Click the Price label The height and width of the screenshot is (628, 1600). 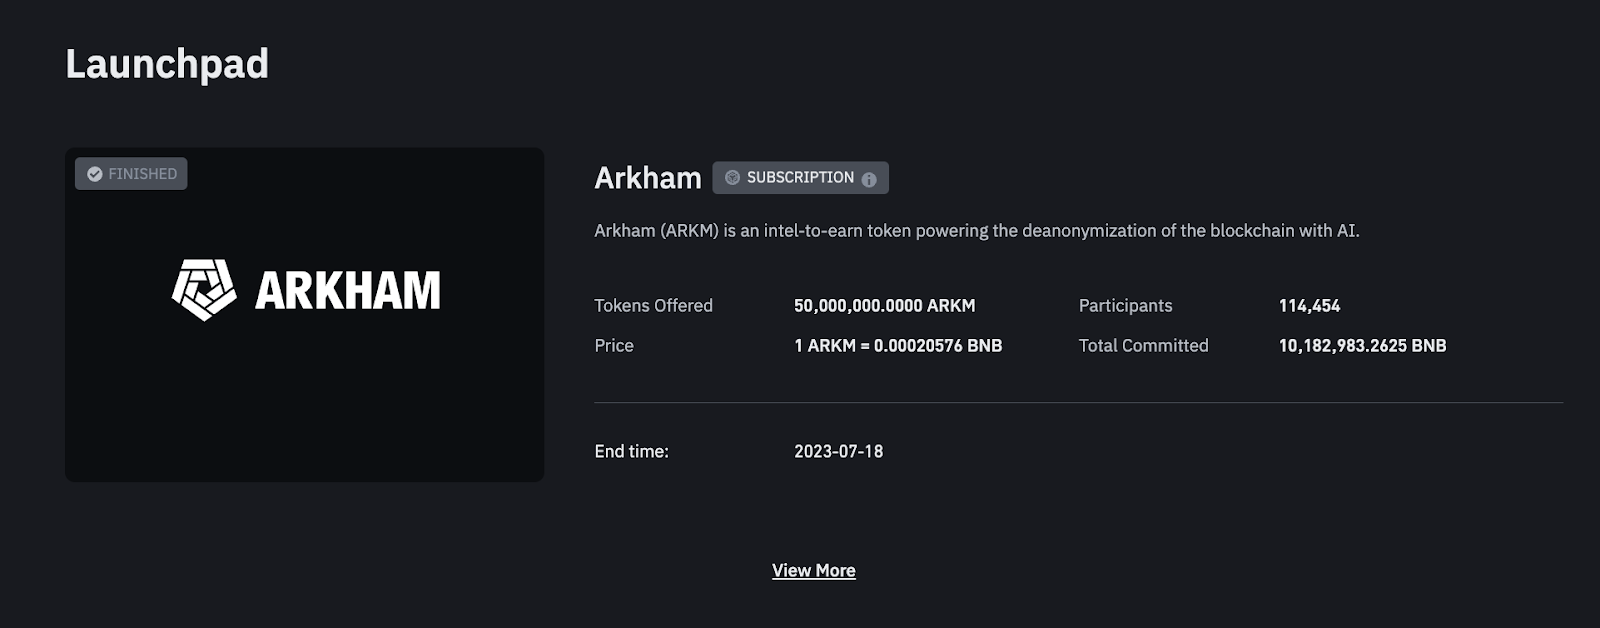[x=614, y=346]
